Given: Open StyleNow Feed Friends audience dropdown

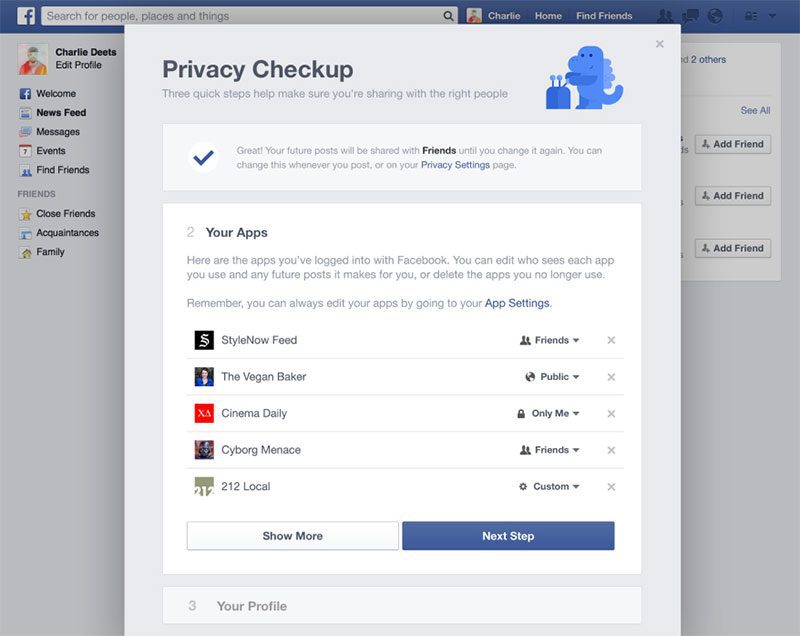Looking at the screenshot, I should click(550, 340).
